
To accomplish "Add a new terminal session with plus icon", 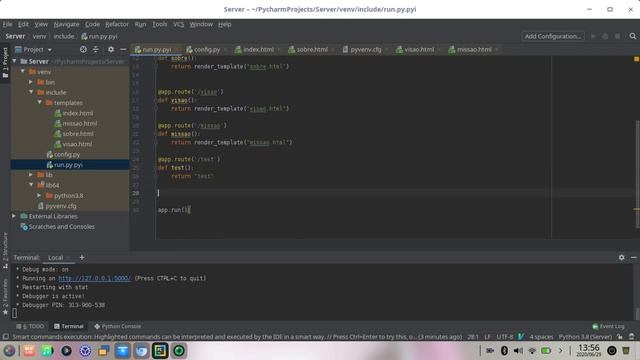I will [82, 258].
